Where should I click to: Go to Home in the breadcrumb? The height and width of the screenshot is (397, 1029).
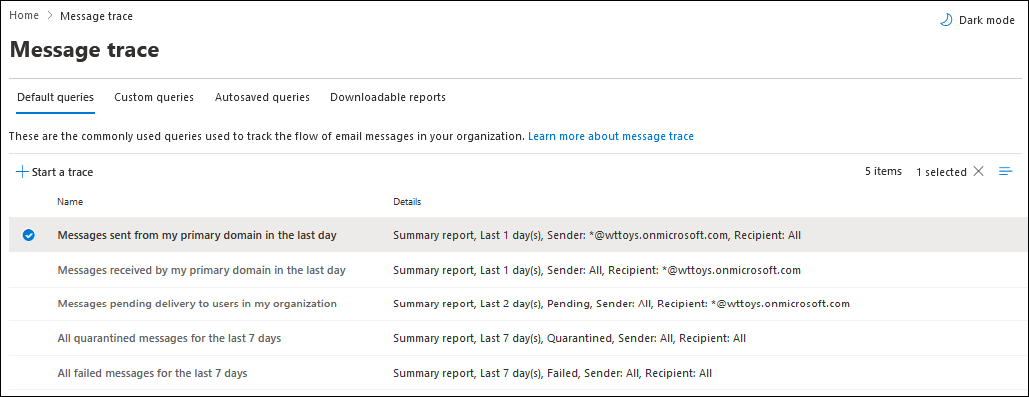click(24, 16)
